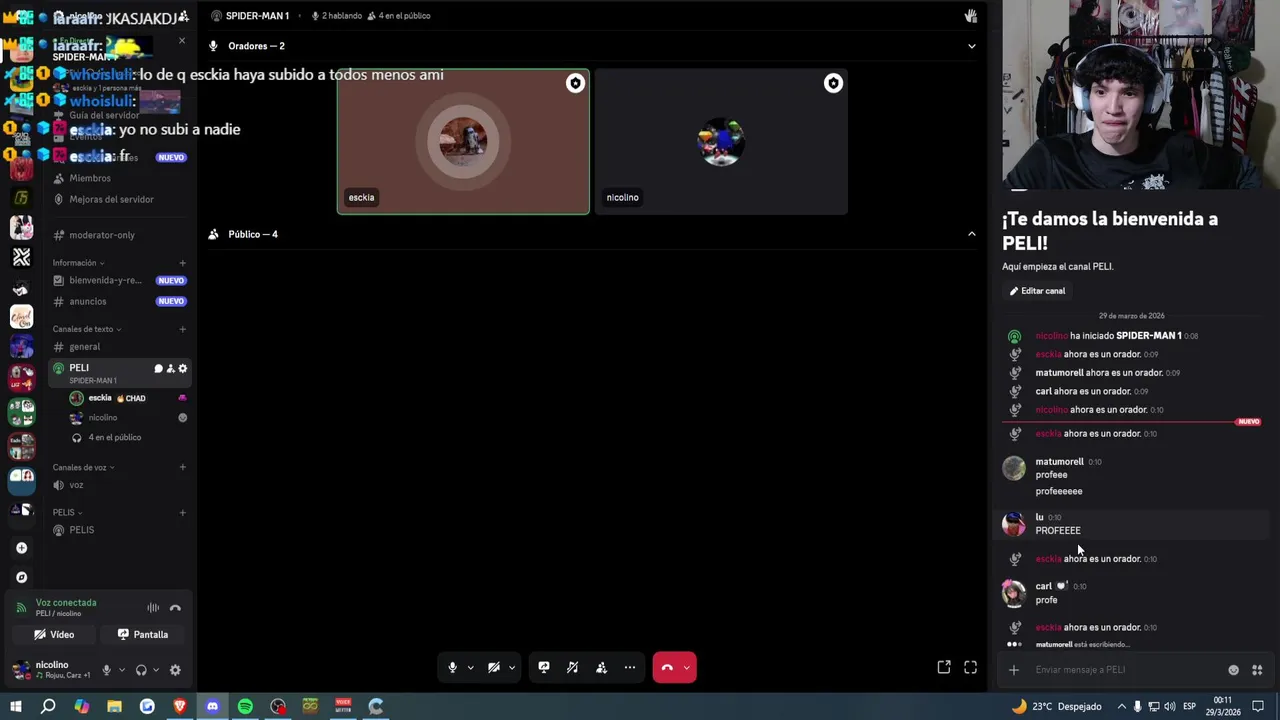Click the invite icon on PELI channel
1280x720 pixels.
pos(170,369)
